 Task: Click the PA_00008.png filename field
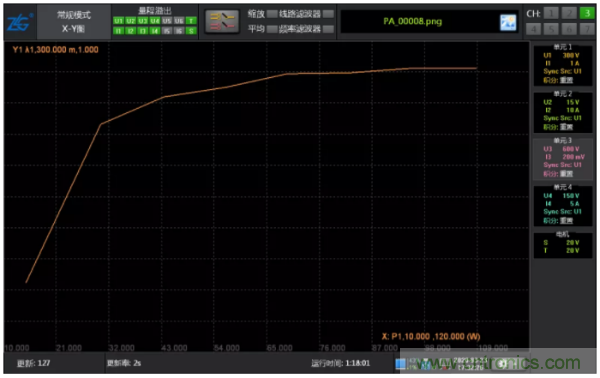(x=412, y=22)
